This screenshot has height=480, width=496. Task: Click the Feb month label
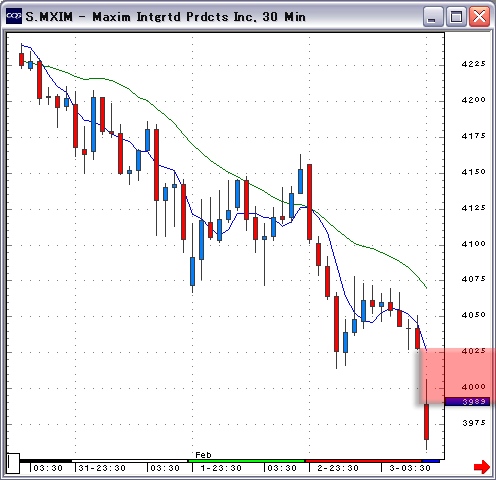tap(203, 455)
